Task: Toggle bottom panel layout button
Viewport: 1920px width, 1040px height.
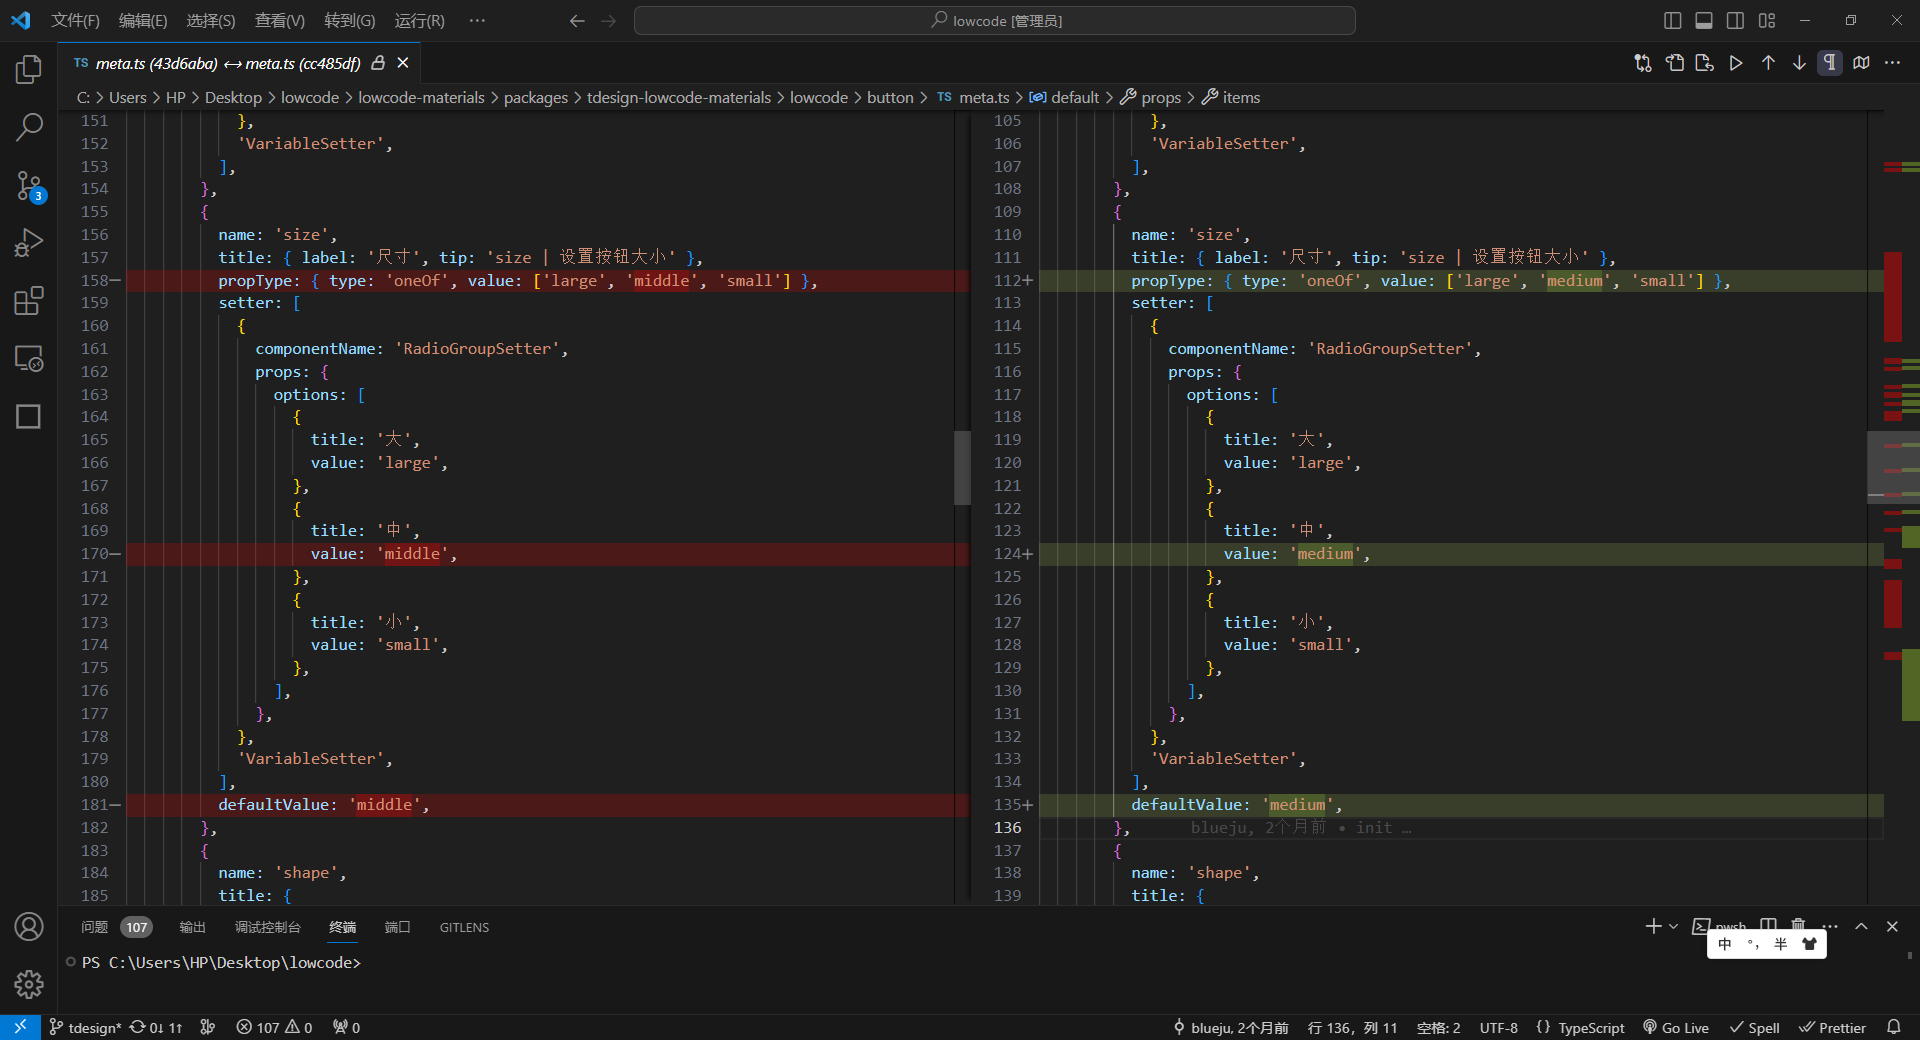Action: (x=1704, y=20)
